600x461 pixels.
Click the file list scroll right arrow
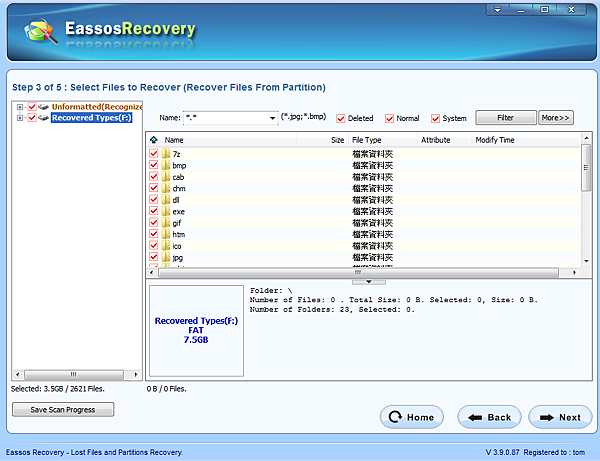pyautogui.click(x=574, y=272)
